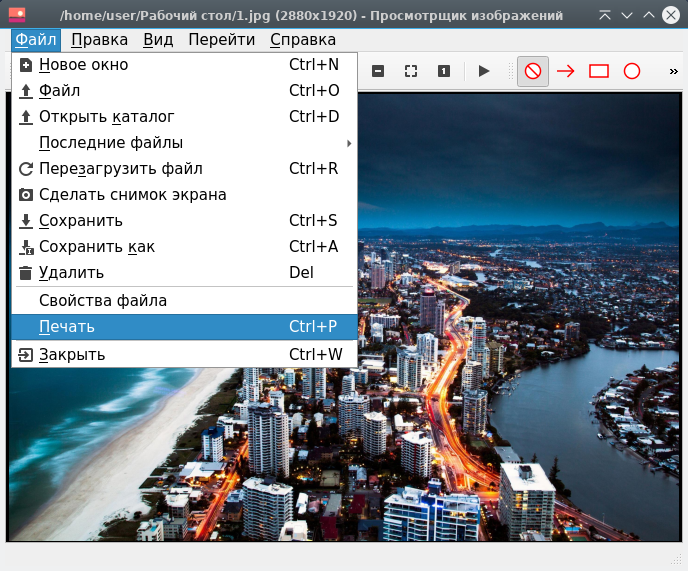Click the zoom out toolbar icon
688x571 pixels.
point(378,71)
